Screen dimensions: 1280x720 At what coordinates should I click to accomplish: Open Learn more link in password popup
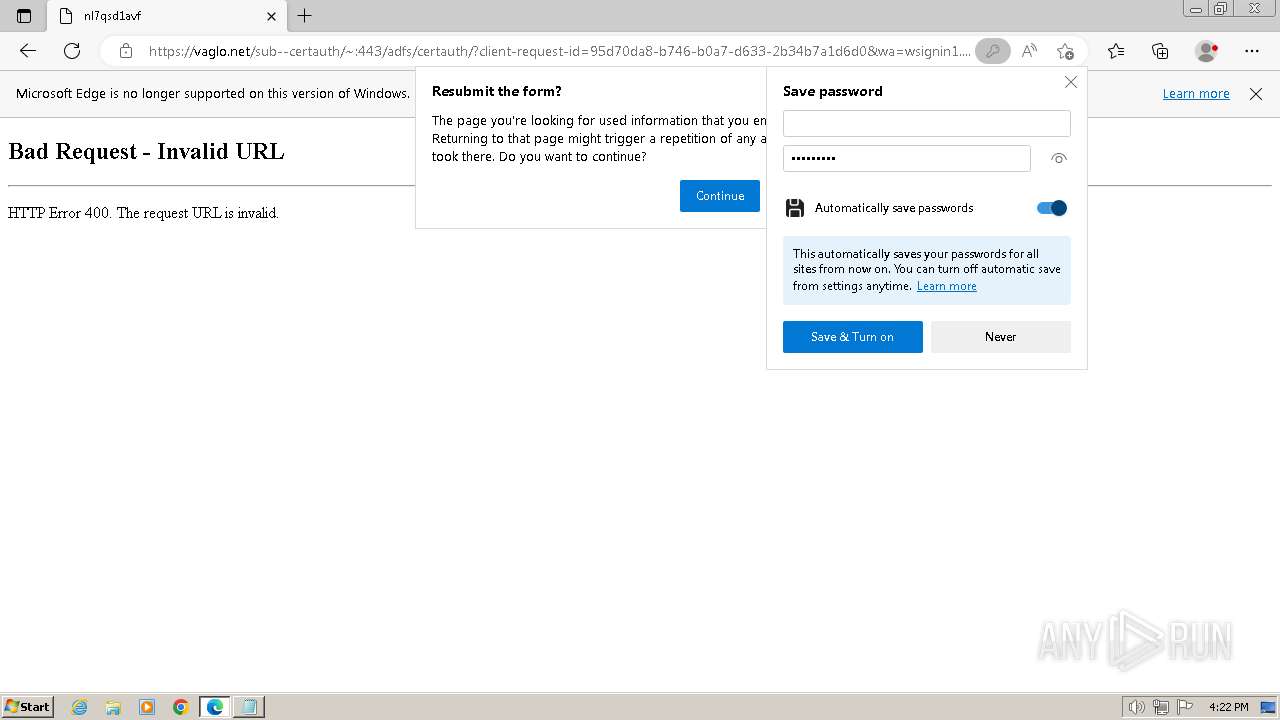coord(946,286)
